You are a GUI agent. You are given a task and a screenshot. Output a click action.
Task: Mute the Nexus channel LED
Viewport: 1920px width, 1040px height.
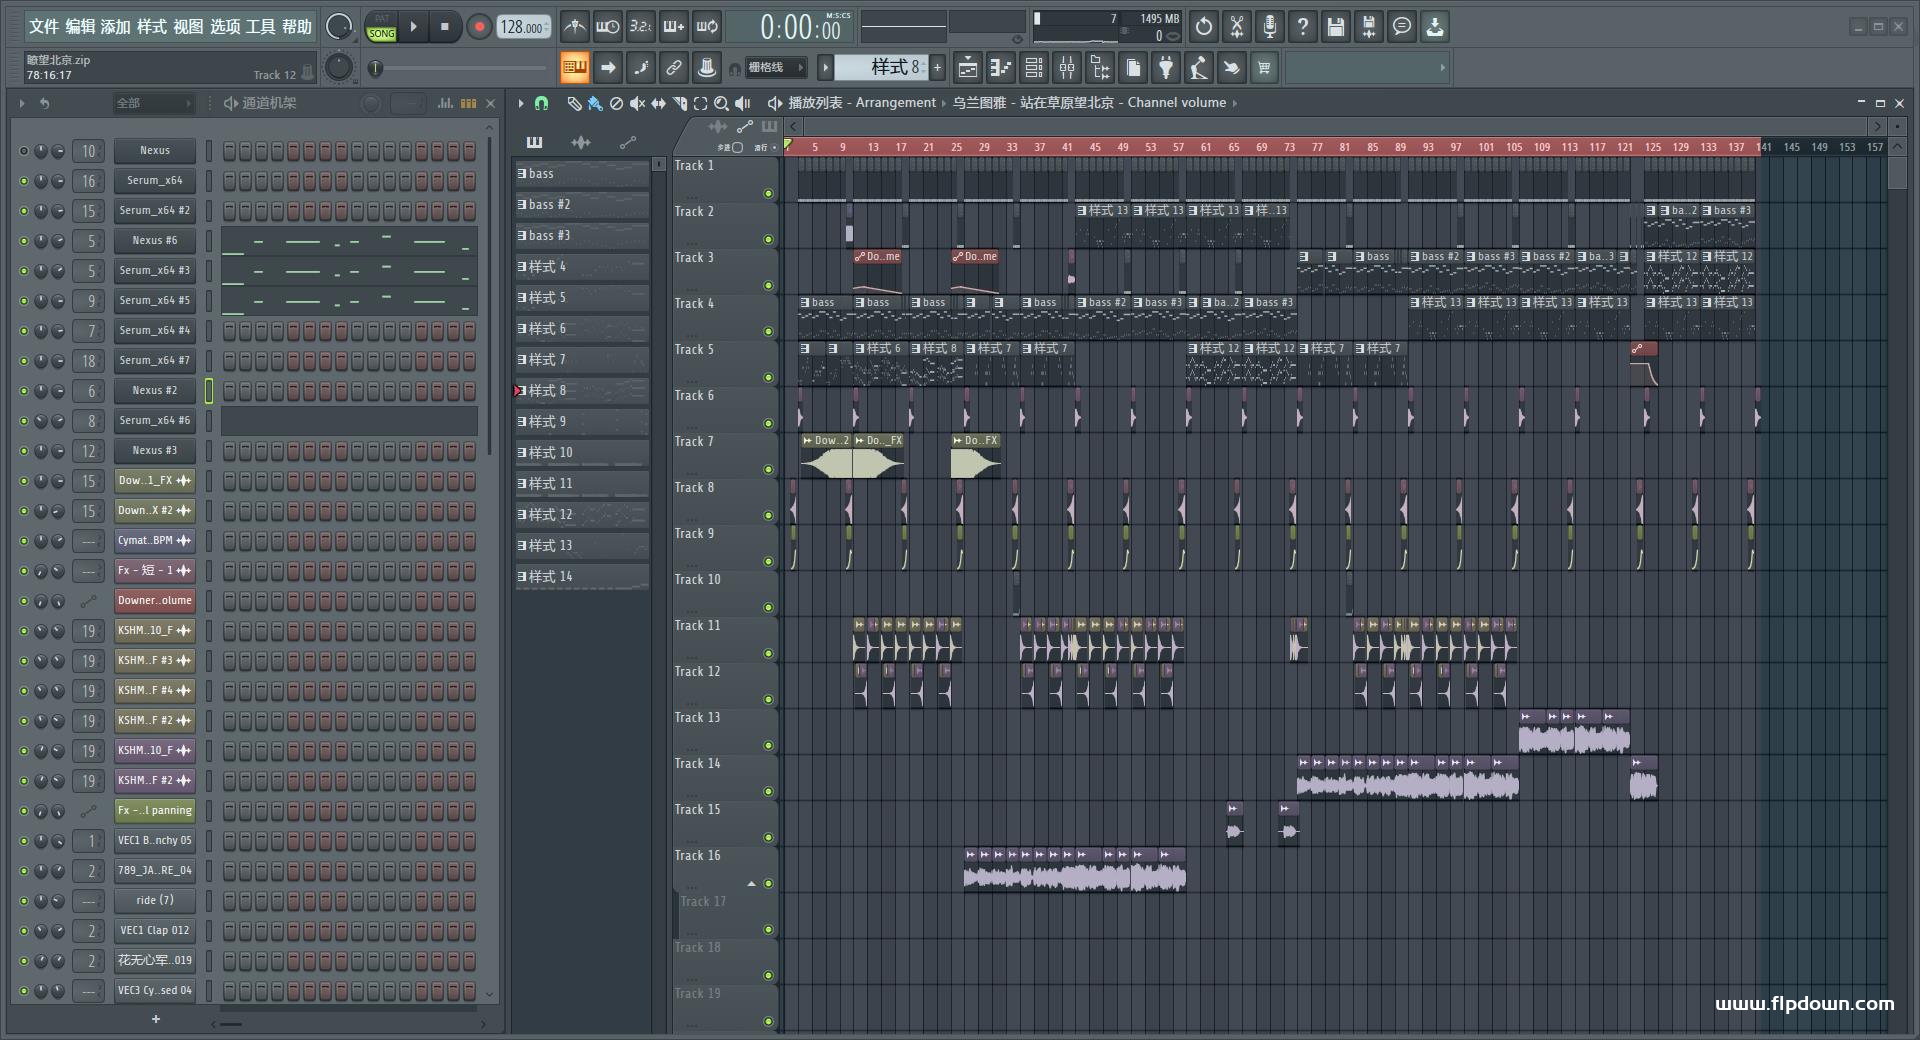[x=24, y=151]
